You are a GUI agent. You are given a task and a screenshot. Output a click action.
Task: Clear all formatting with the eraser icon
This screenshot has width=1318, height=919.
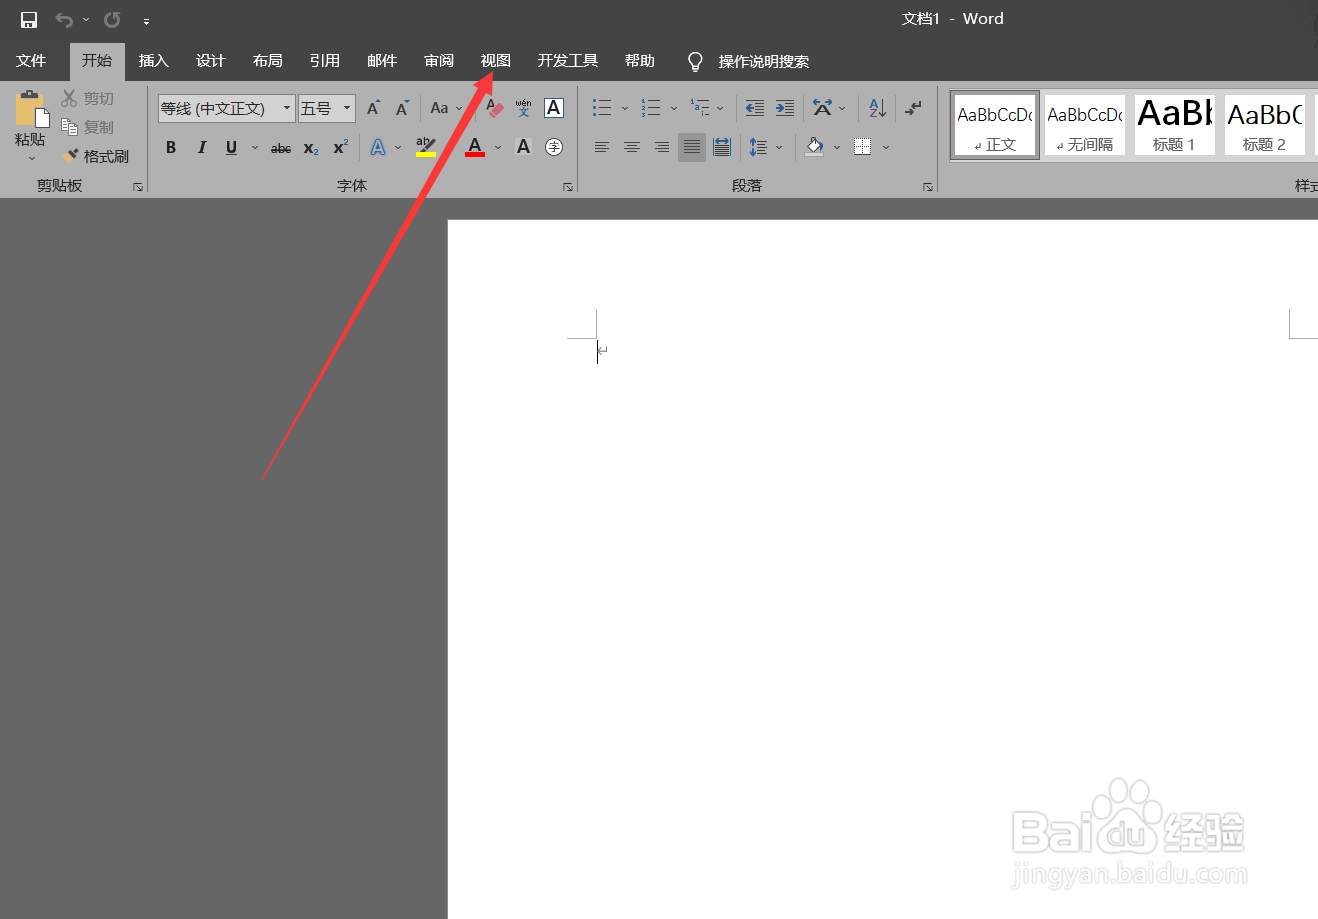coord(495,108)
